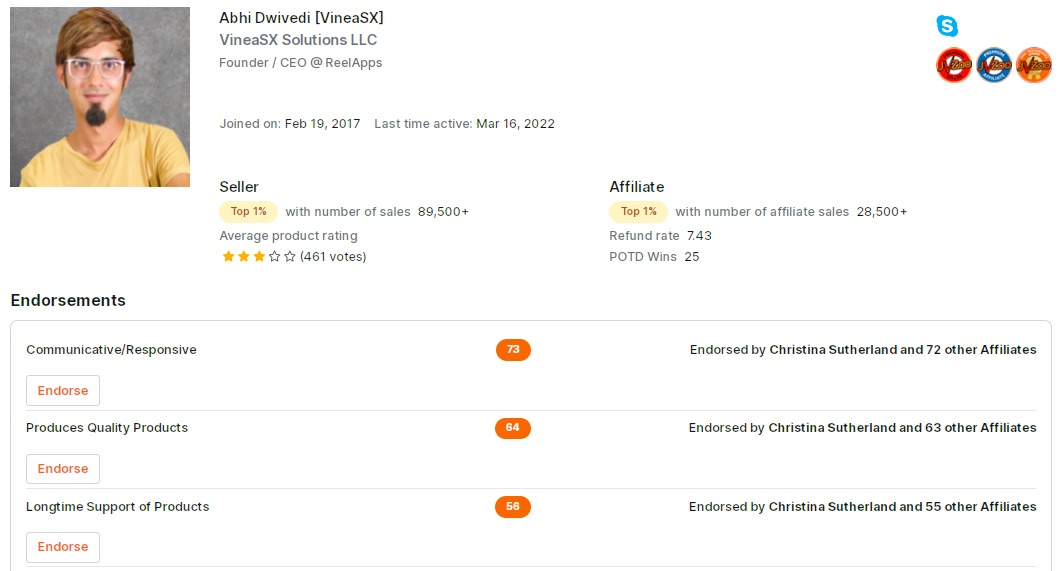
Task: Click the orange 73 endorsement count badge
Action: pos(513,350)
